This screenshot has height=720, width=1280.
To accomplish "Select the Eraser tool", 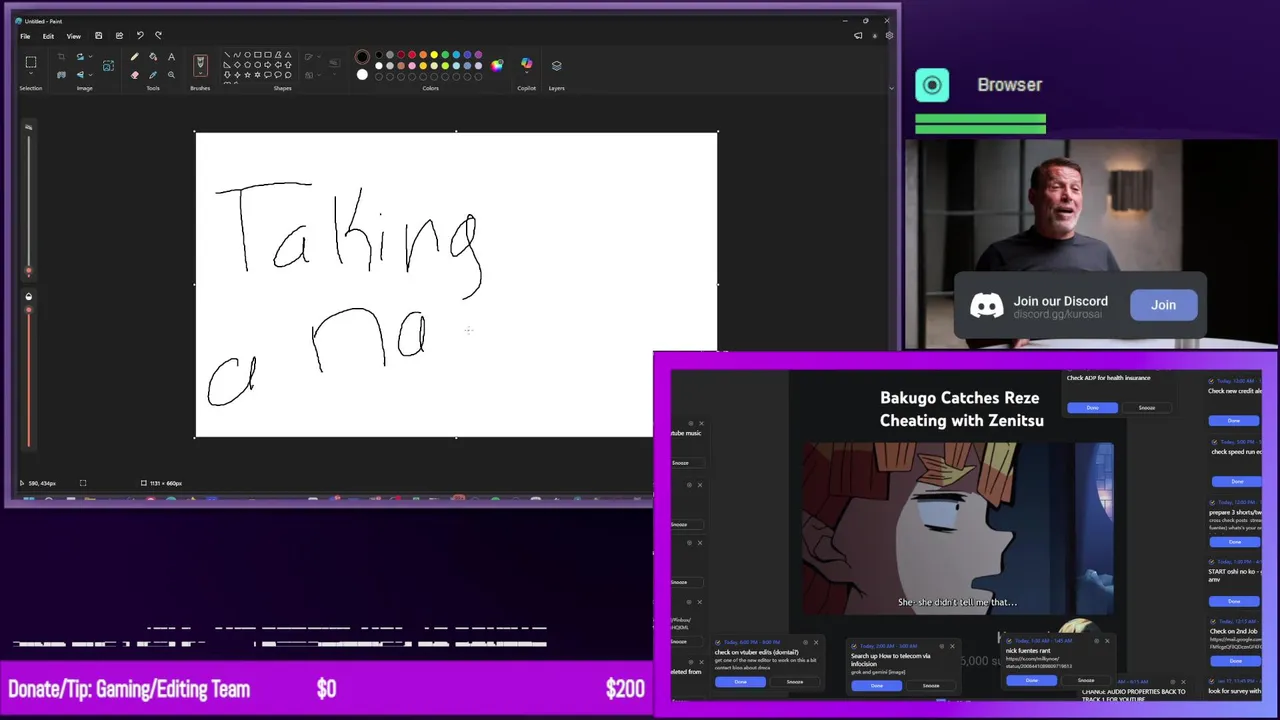I will click(x=135, y=75).
